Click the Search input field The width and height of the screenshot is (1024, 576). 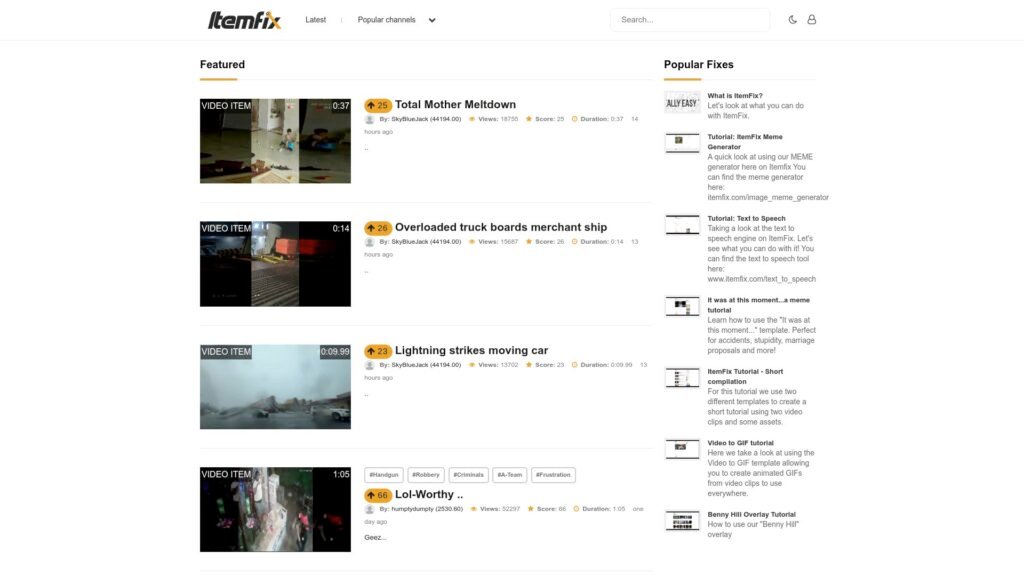point(689,20)
